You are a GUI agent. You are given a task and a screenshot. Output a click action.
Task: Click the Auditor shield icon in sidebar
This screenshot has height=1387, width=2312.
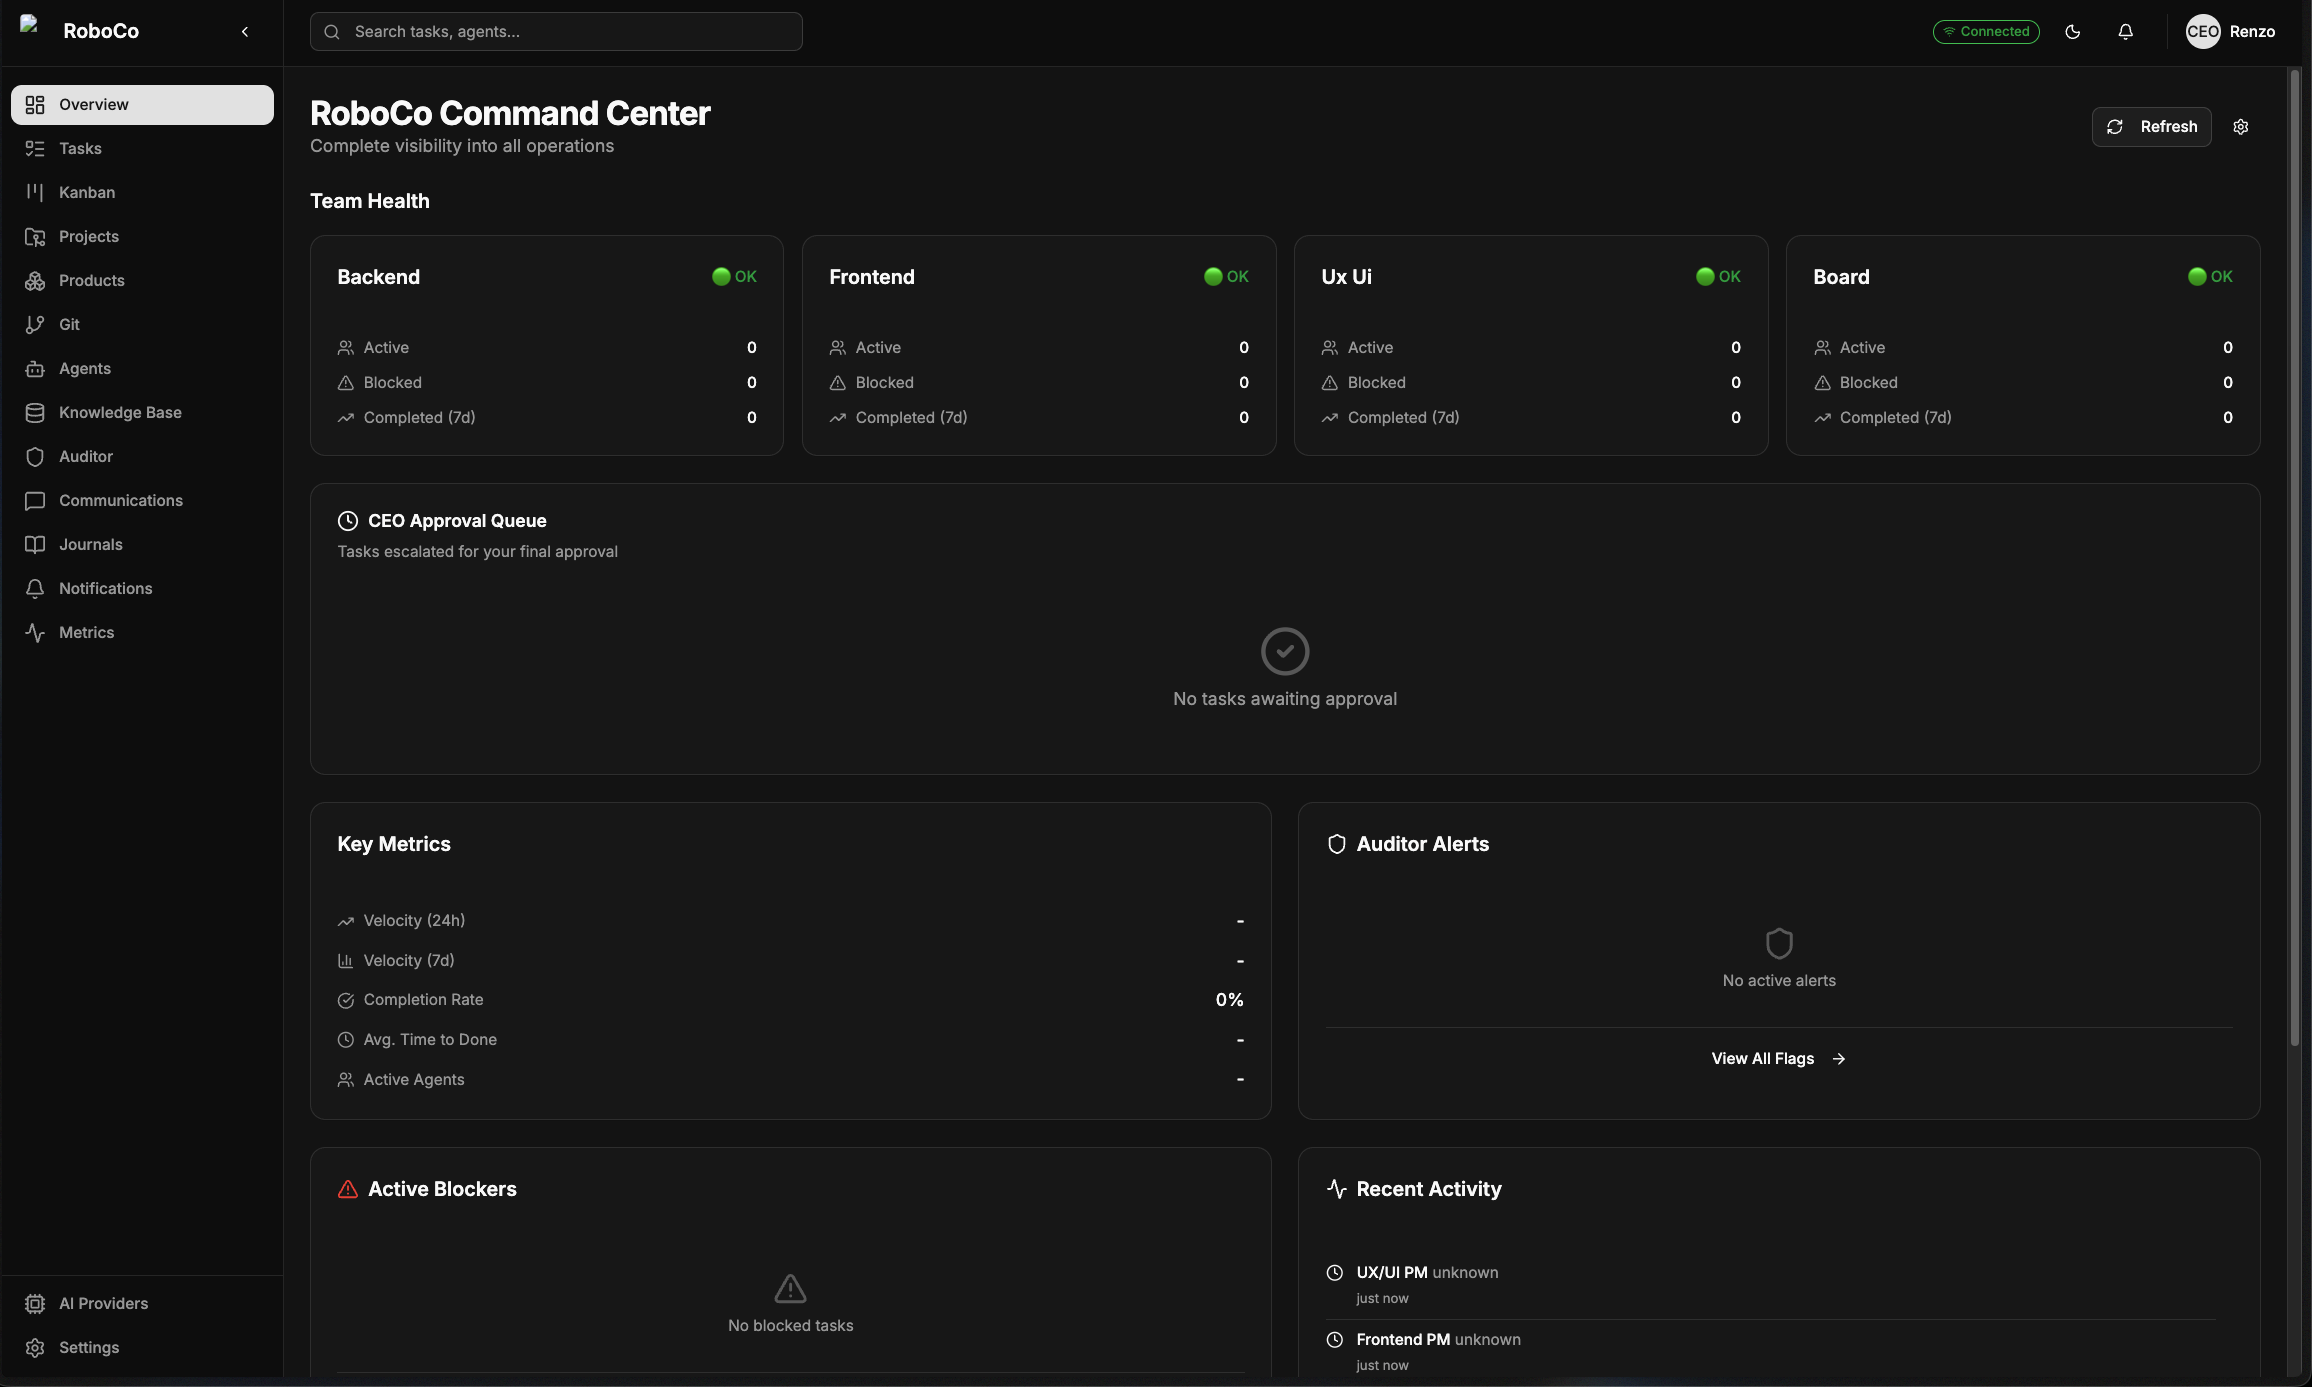pos(35,457)
